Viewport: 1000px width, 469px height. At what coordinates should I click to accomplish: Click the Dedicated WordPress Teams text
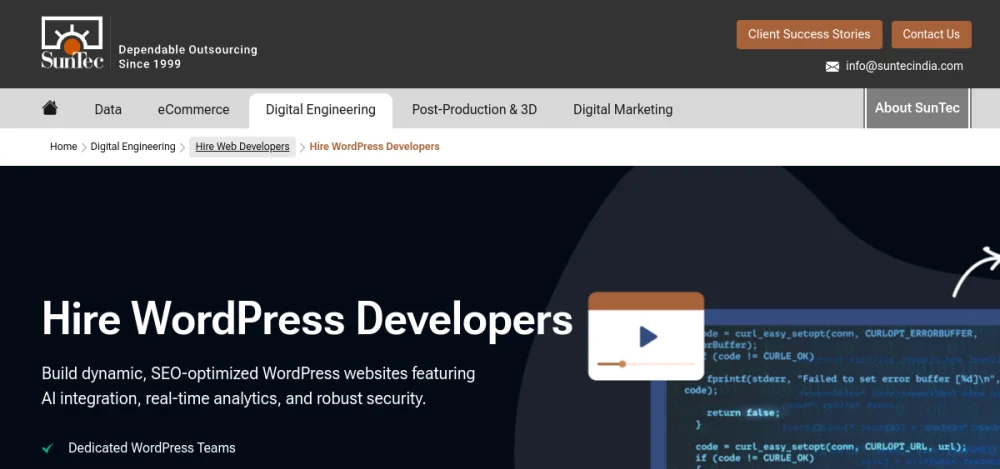click(x=152, y=448)
